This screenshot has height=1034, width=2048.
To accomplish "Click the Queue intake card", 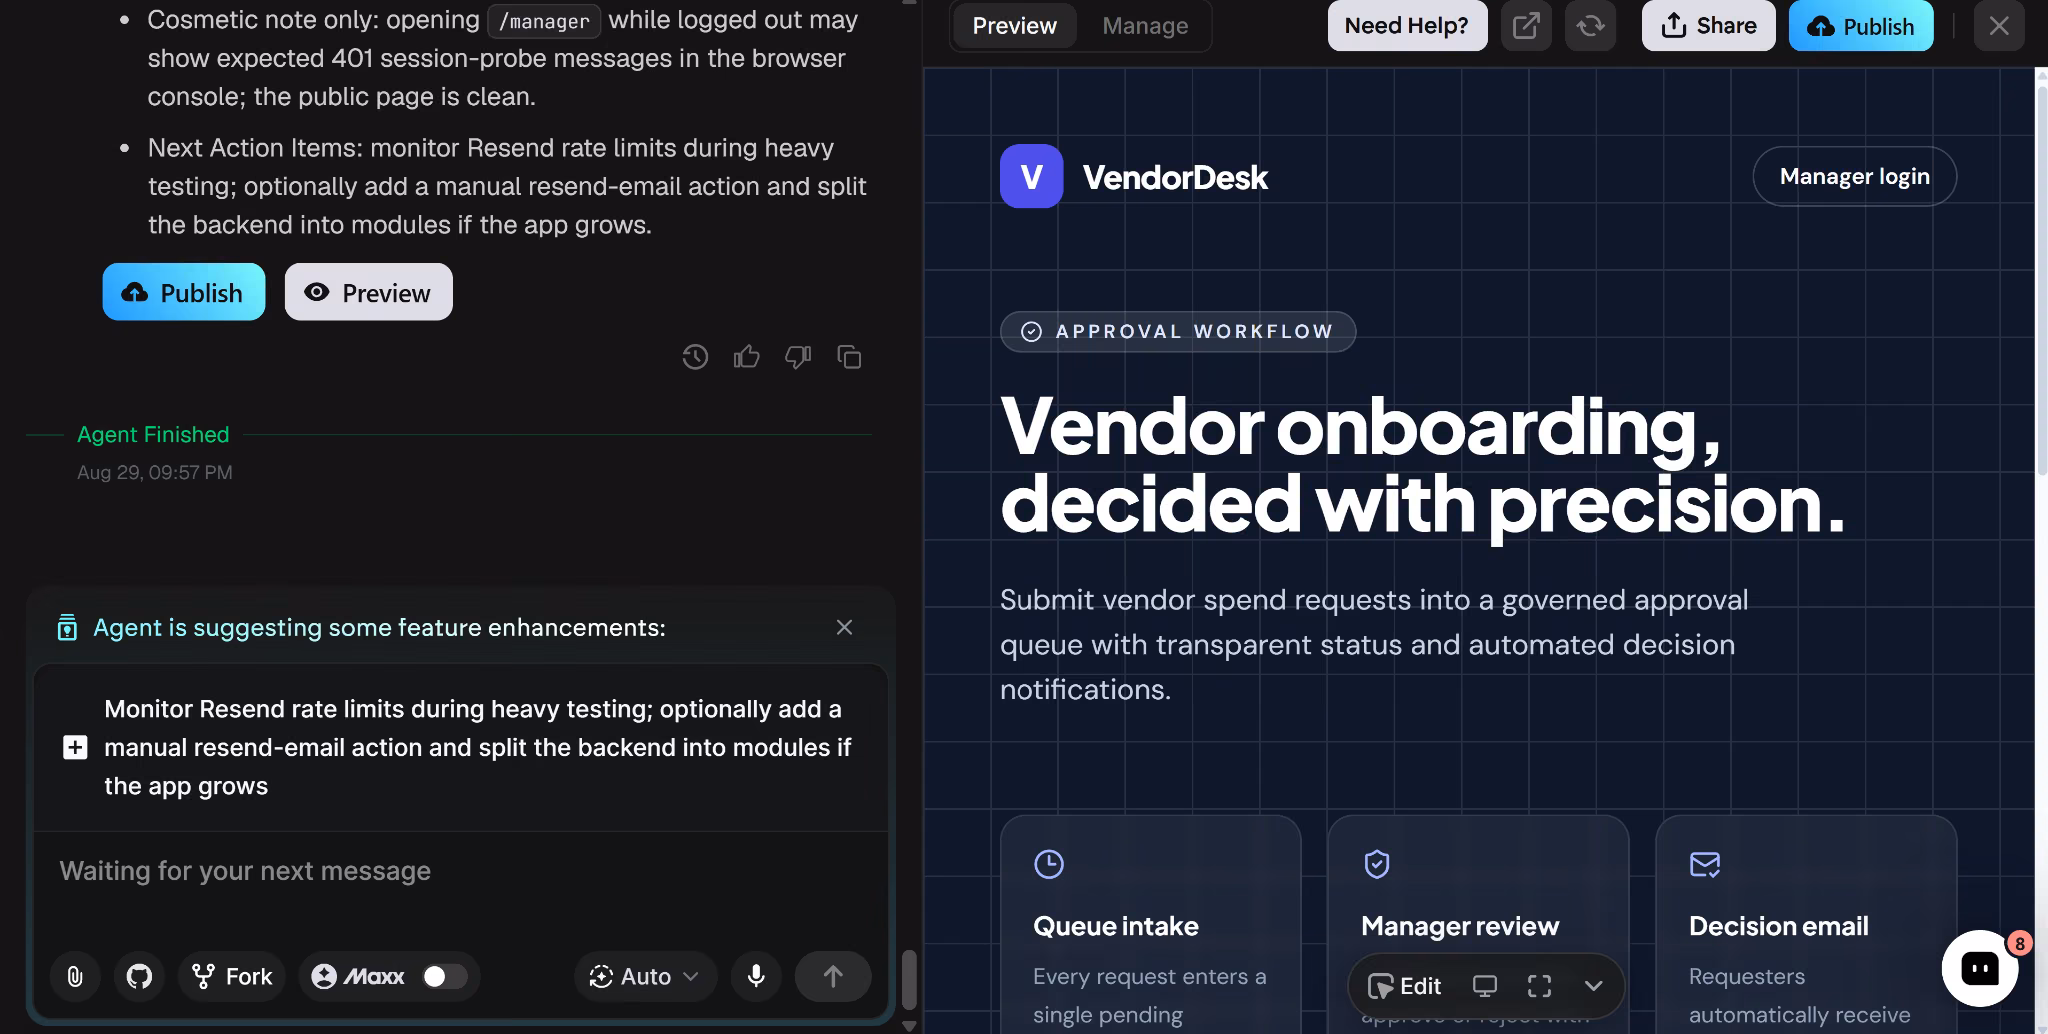I will (x=1150, y=924).
